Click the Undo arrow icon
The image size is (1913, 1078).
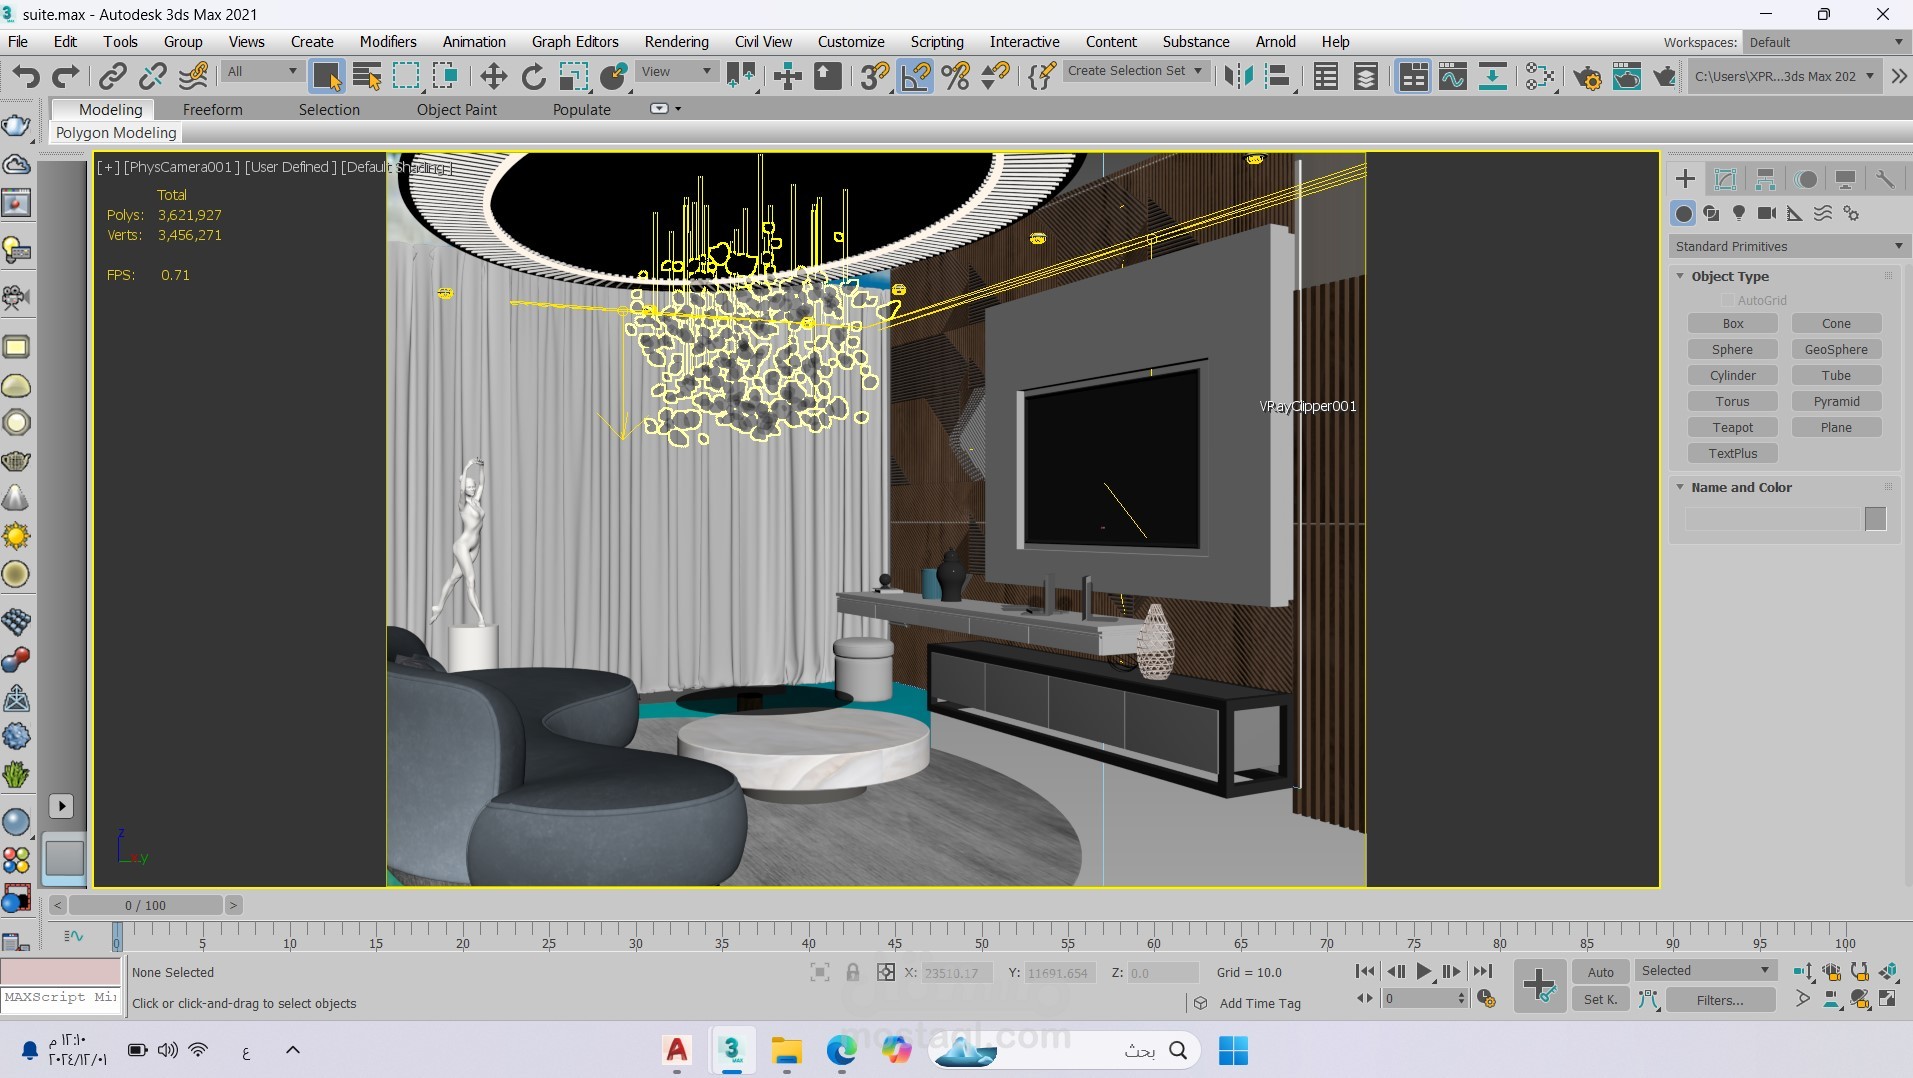click(x=26, y=76)
